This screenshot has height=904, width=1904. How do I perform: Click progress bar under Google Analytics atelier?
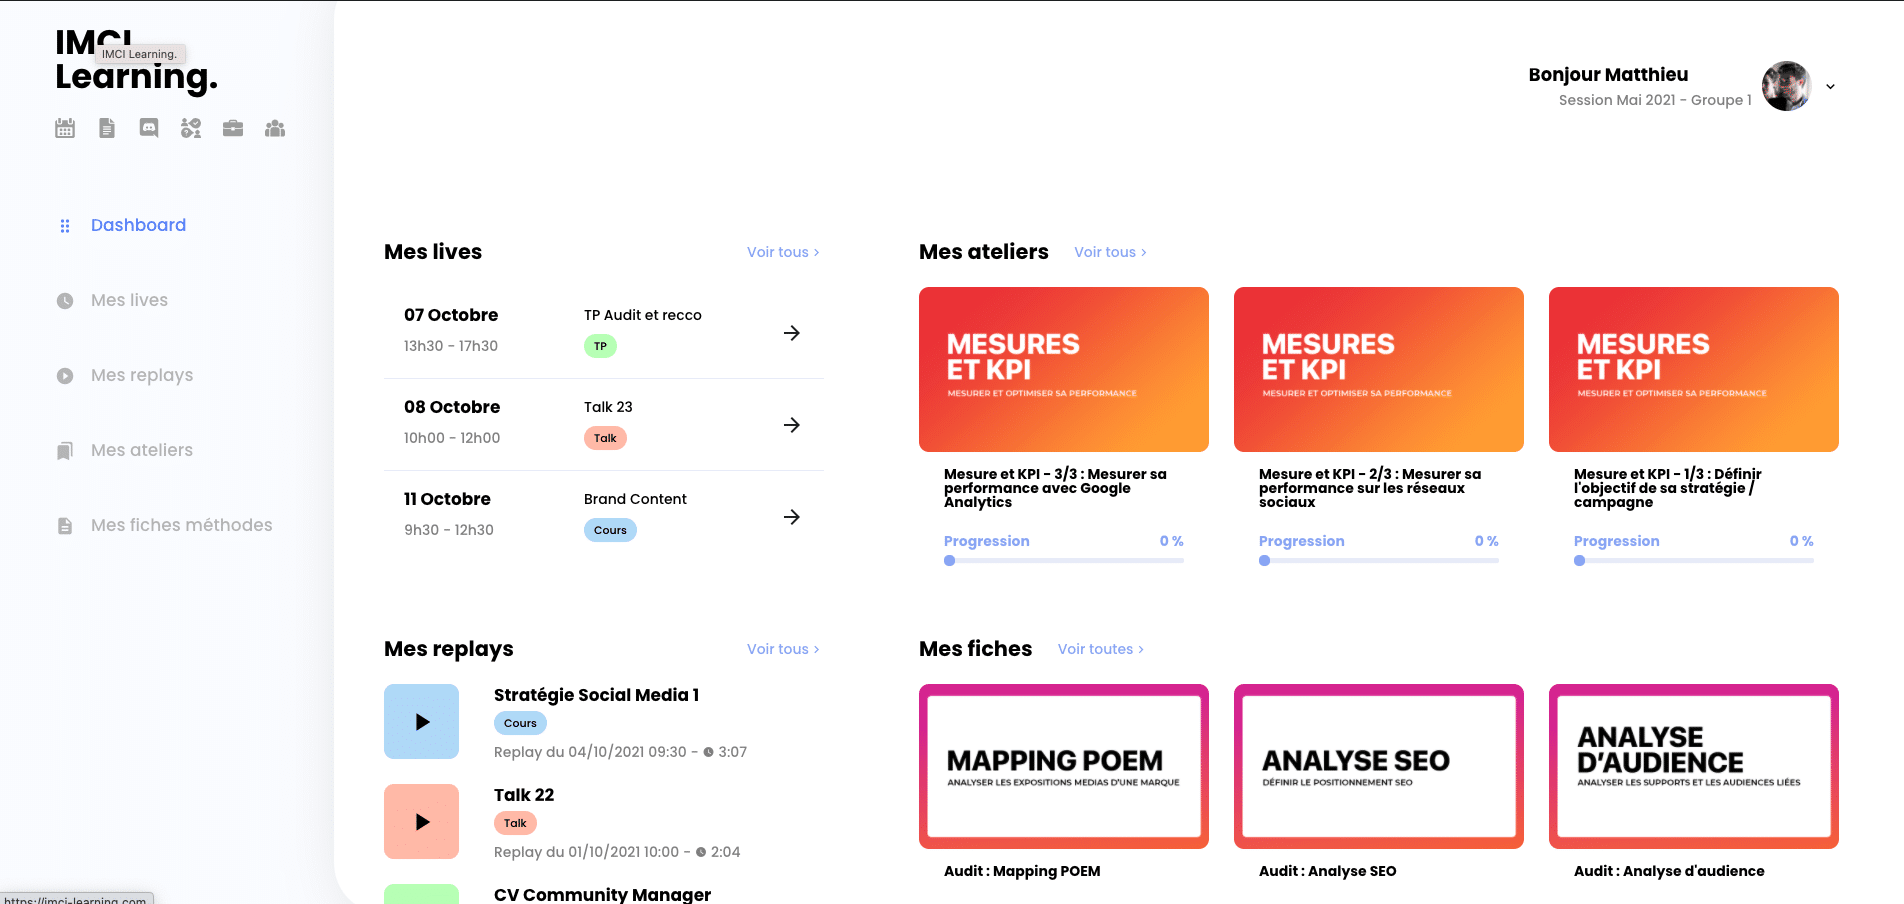click(1063, 561)
